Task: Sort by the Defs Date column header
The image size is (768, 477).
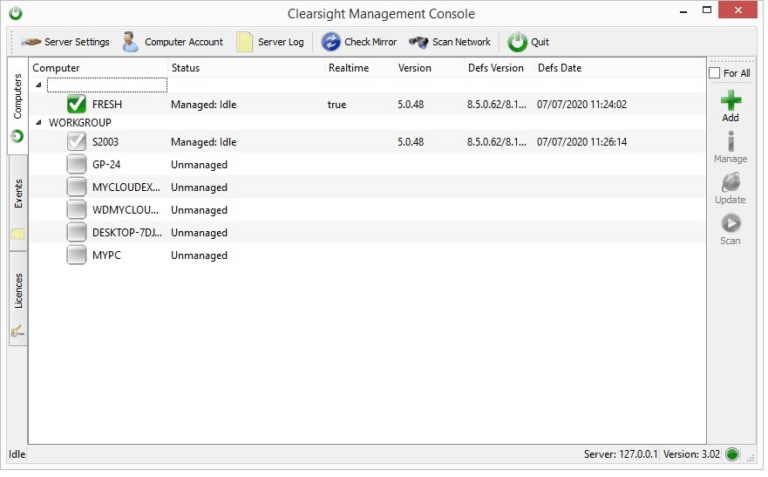Action: coord(560,68)
